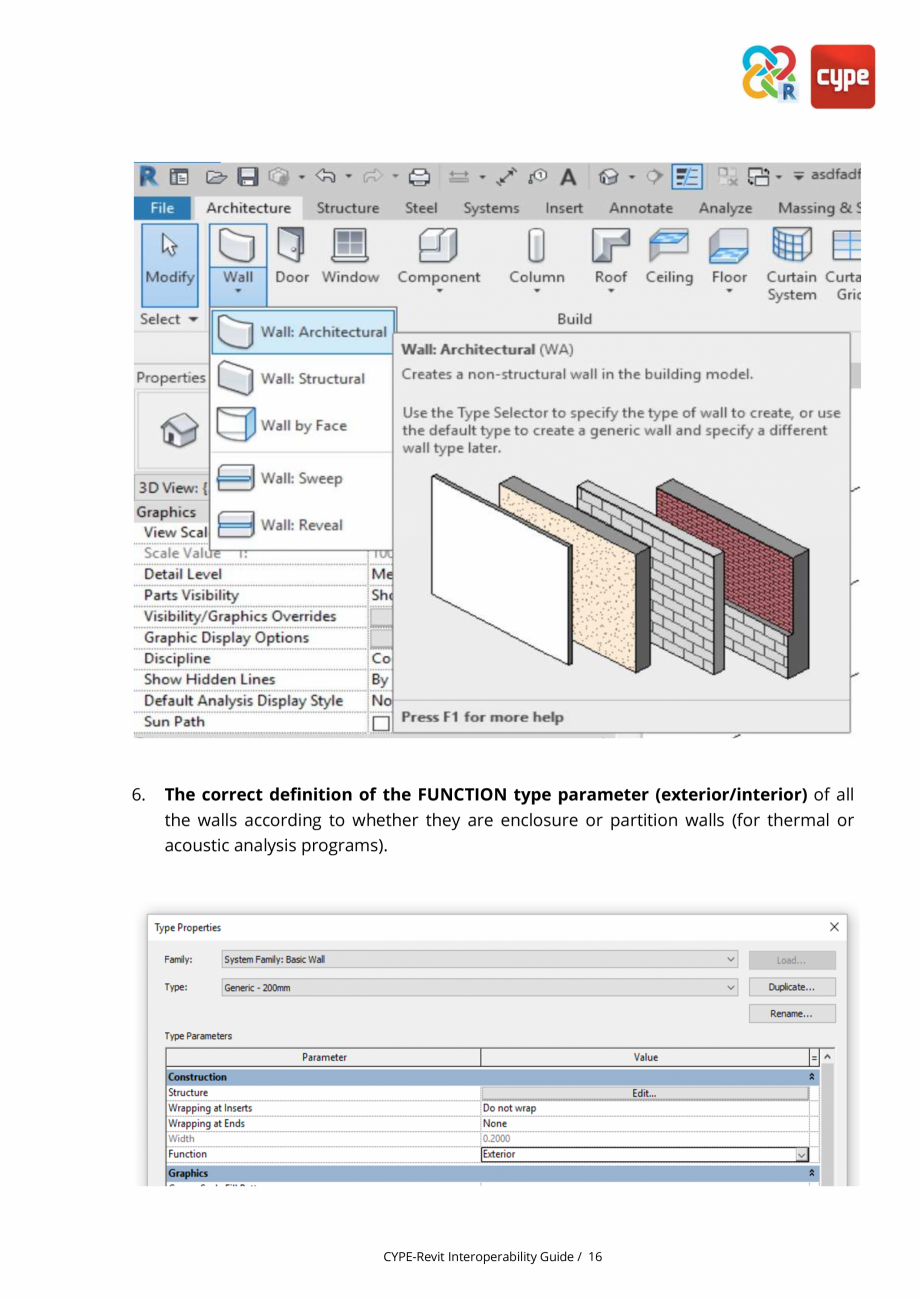Viewport: 920px width, 1300px height.
Task: Select the Modify tool
Action: coord(169,253)
